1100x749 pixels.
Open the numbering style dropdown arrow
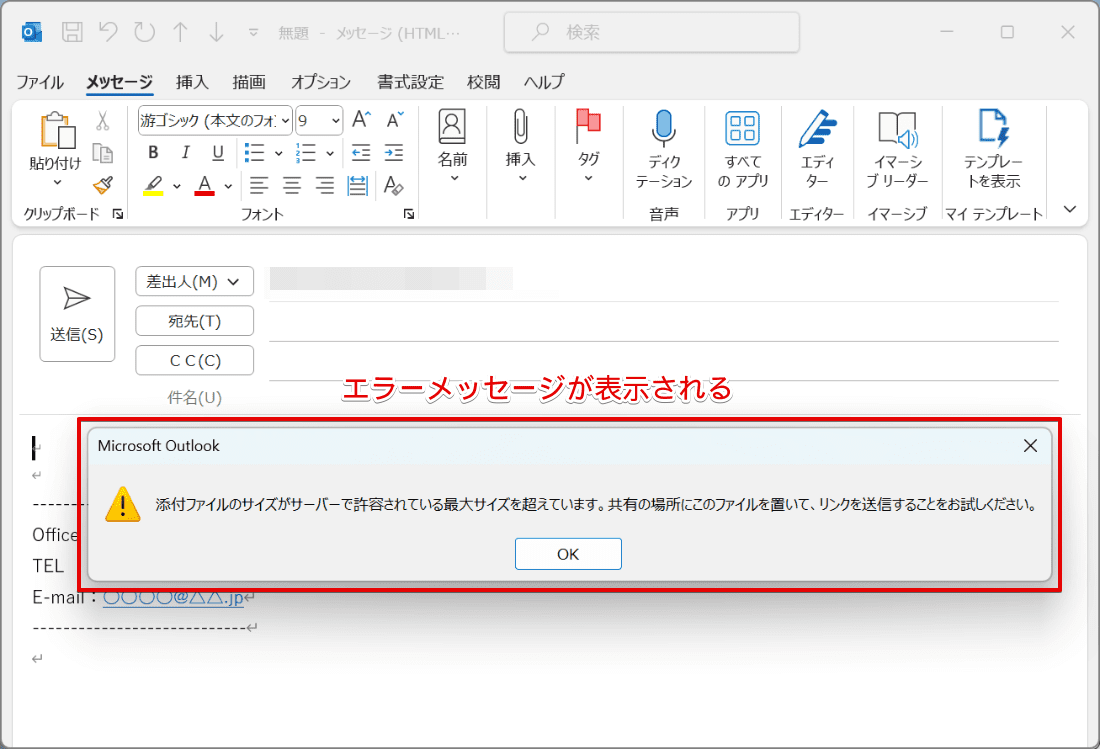point(330,153)
